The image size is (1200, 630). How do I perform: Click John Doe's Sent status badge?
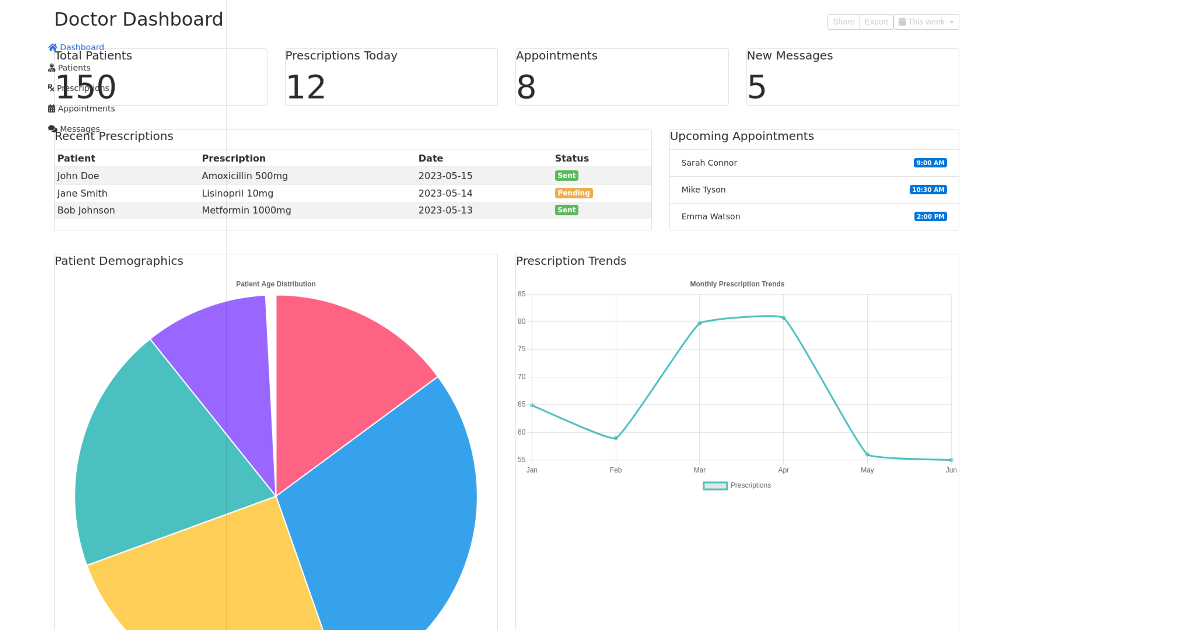(567, 175)
